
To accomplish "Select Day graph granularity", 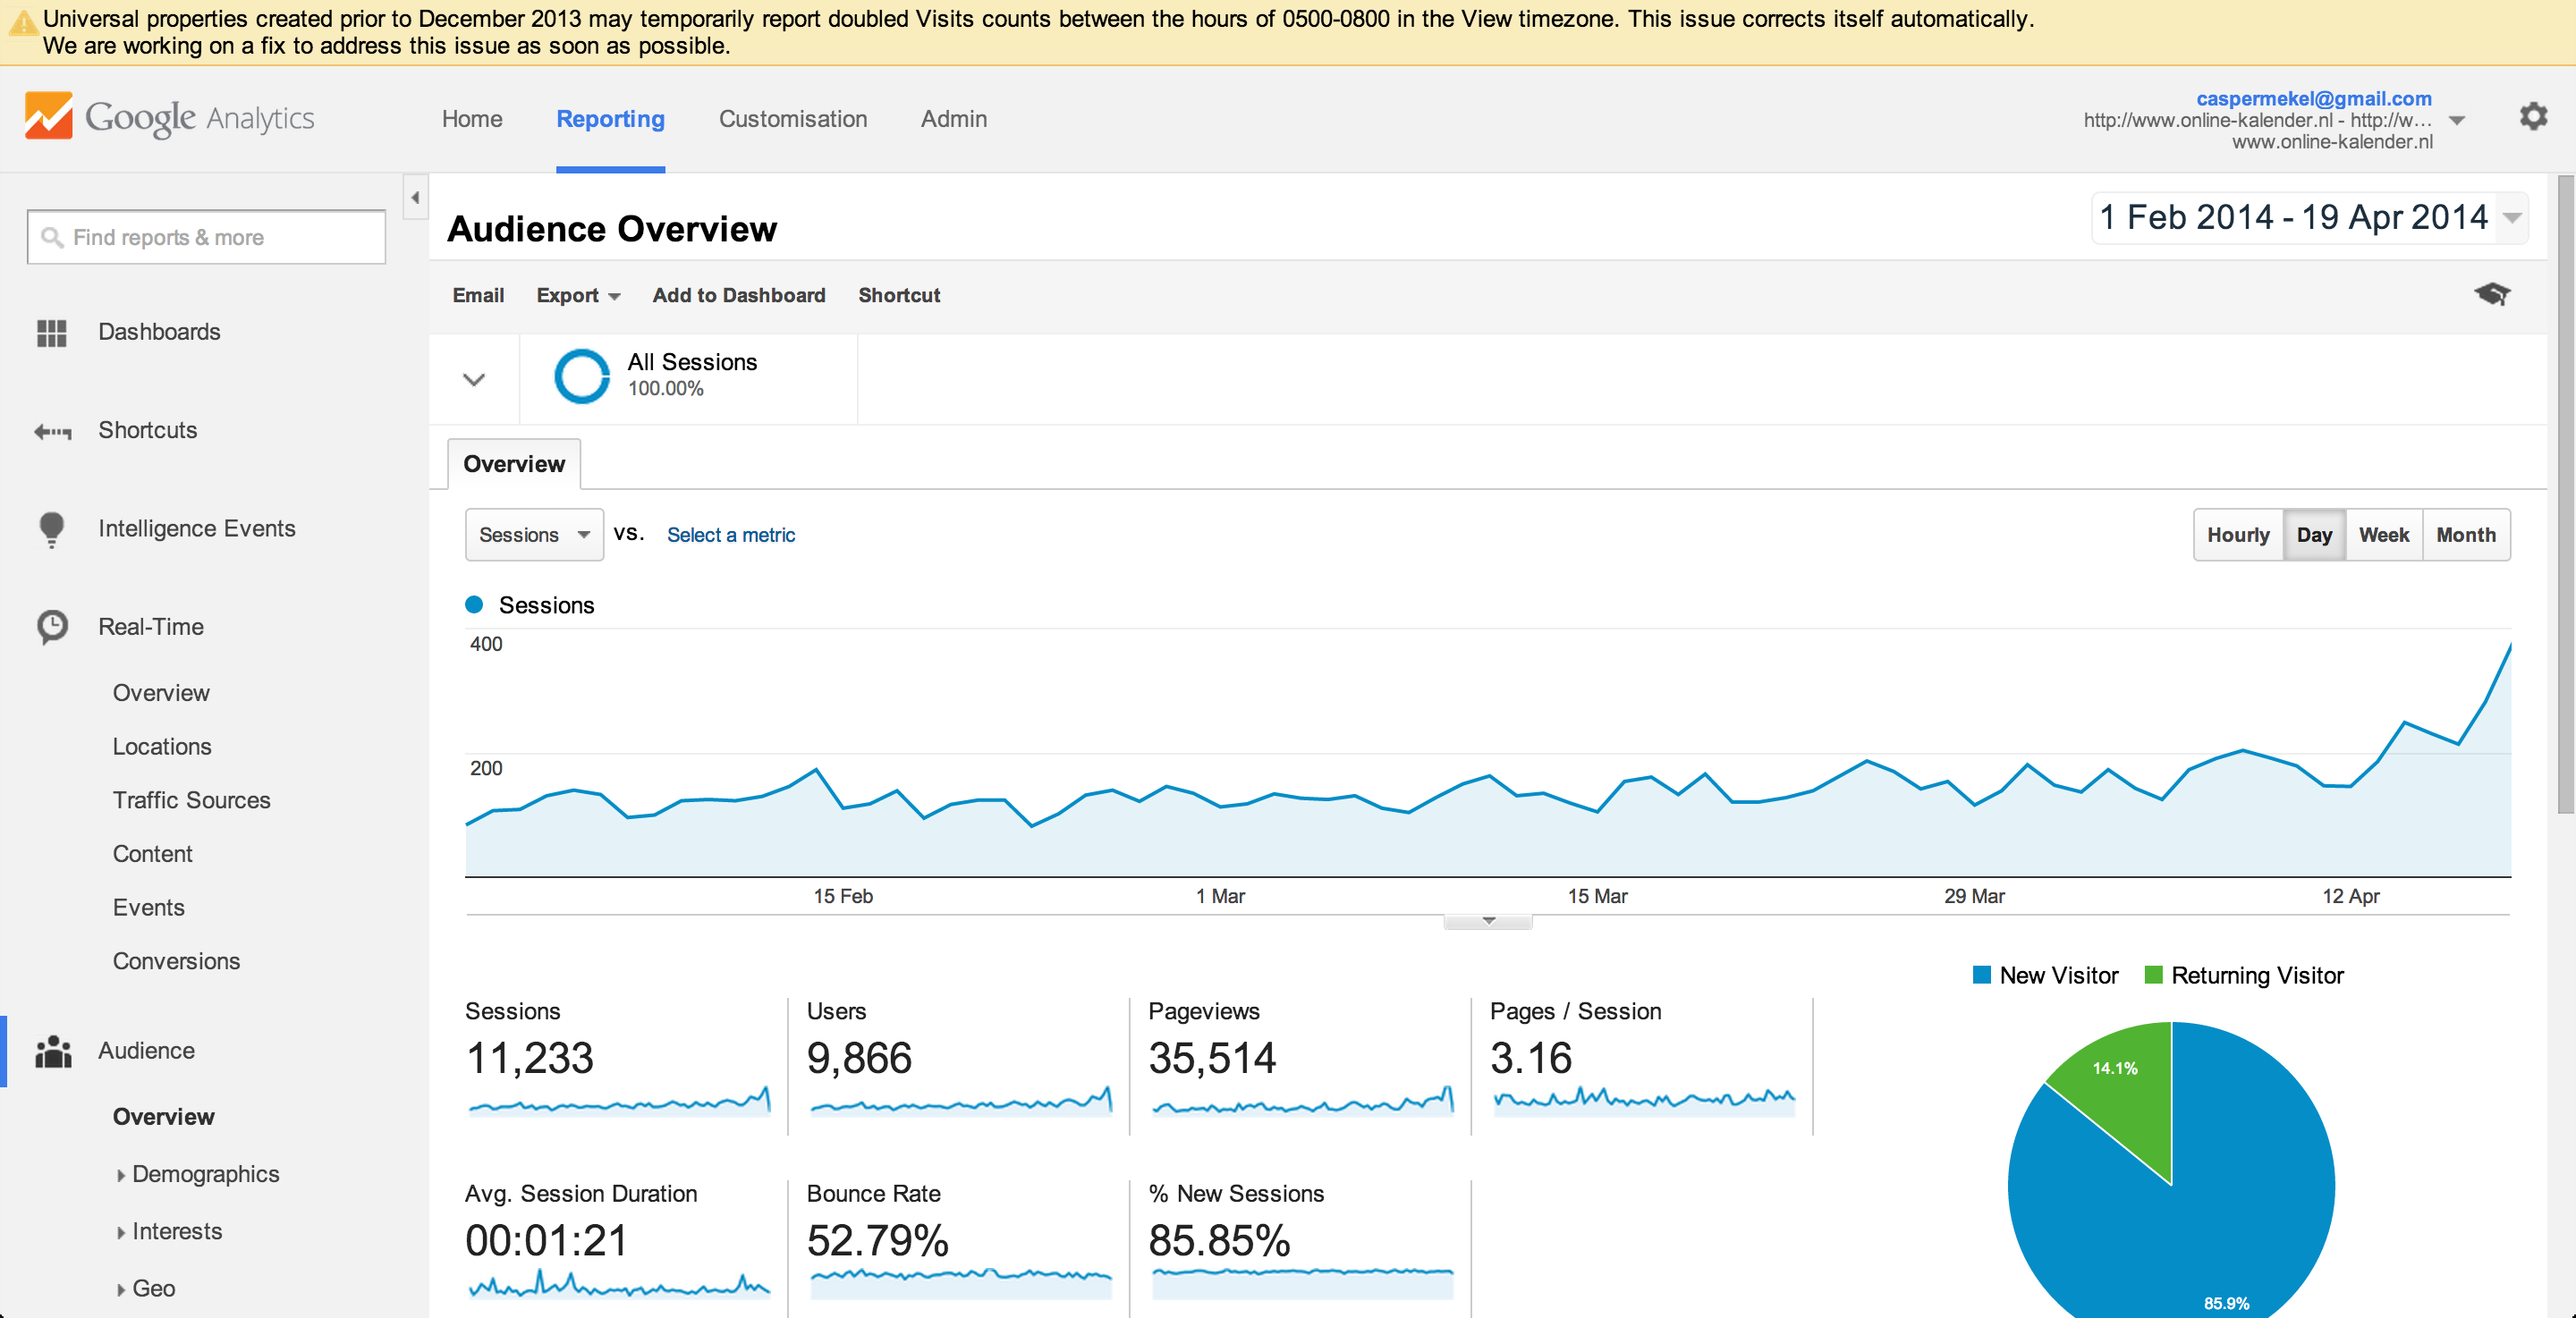I will 2314,535.
